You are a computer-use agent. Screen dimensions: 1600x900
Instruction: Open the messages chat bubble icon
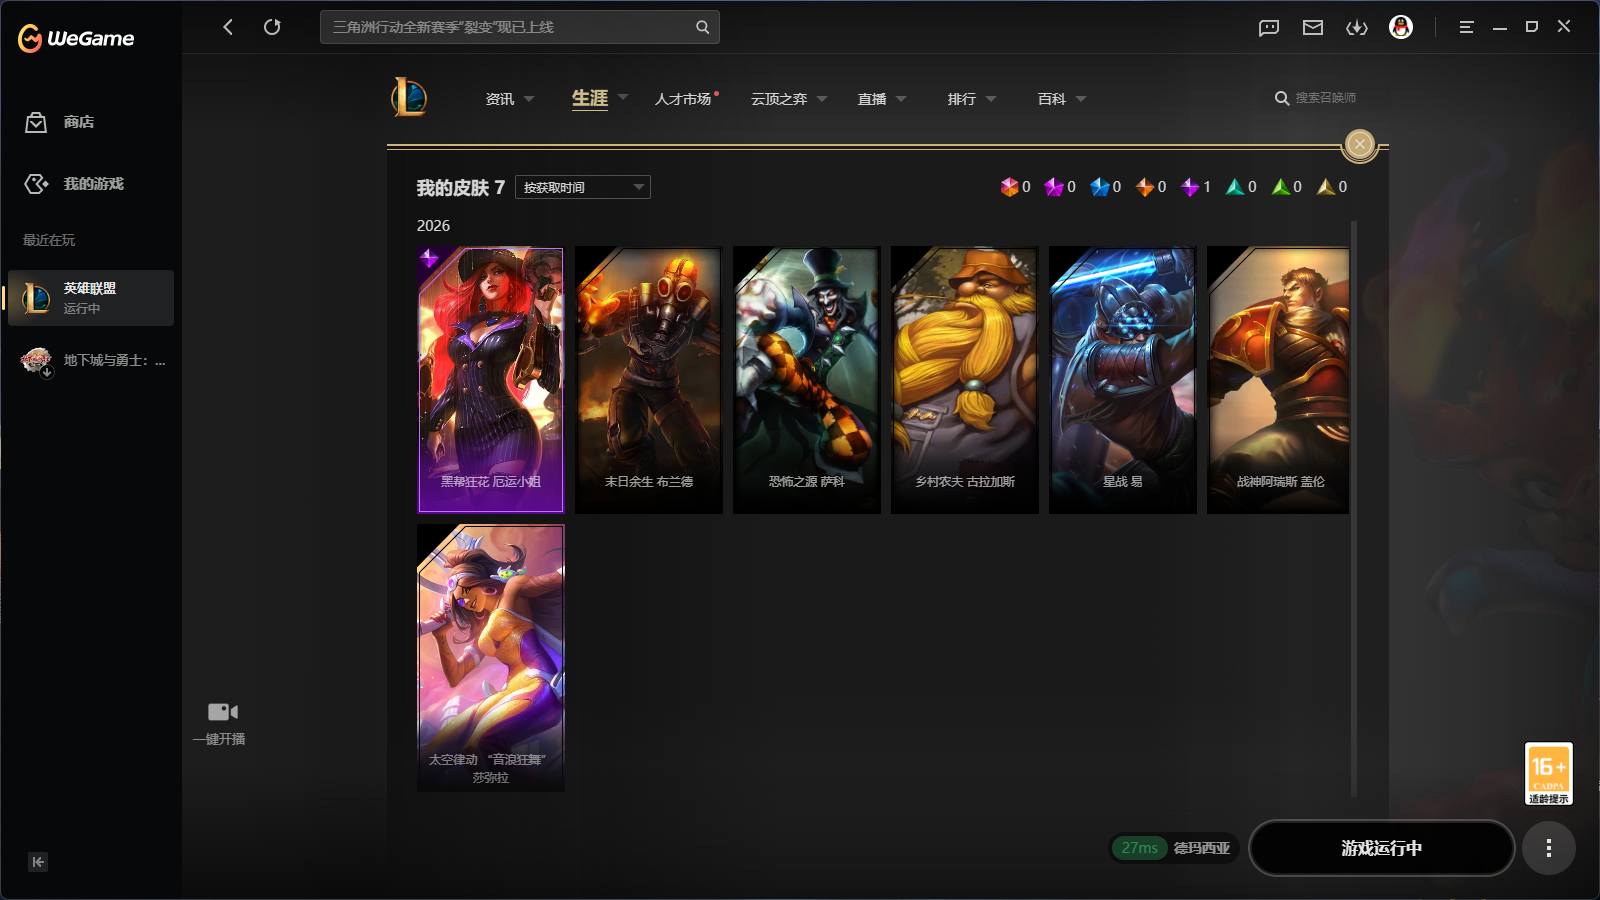point(1269,28)
